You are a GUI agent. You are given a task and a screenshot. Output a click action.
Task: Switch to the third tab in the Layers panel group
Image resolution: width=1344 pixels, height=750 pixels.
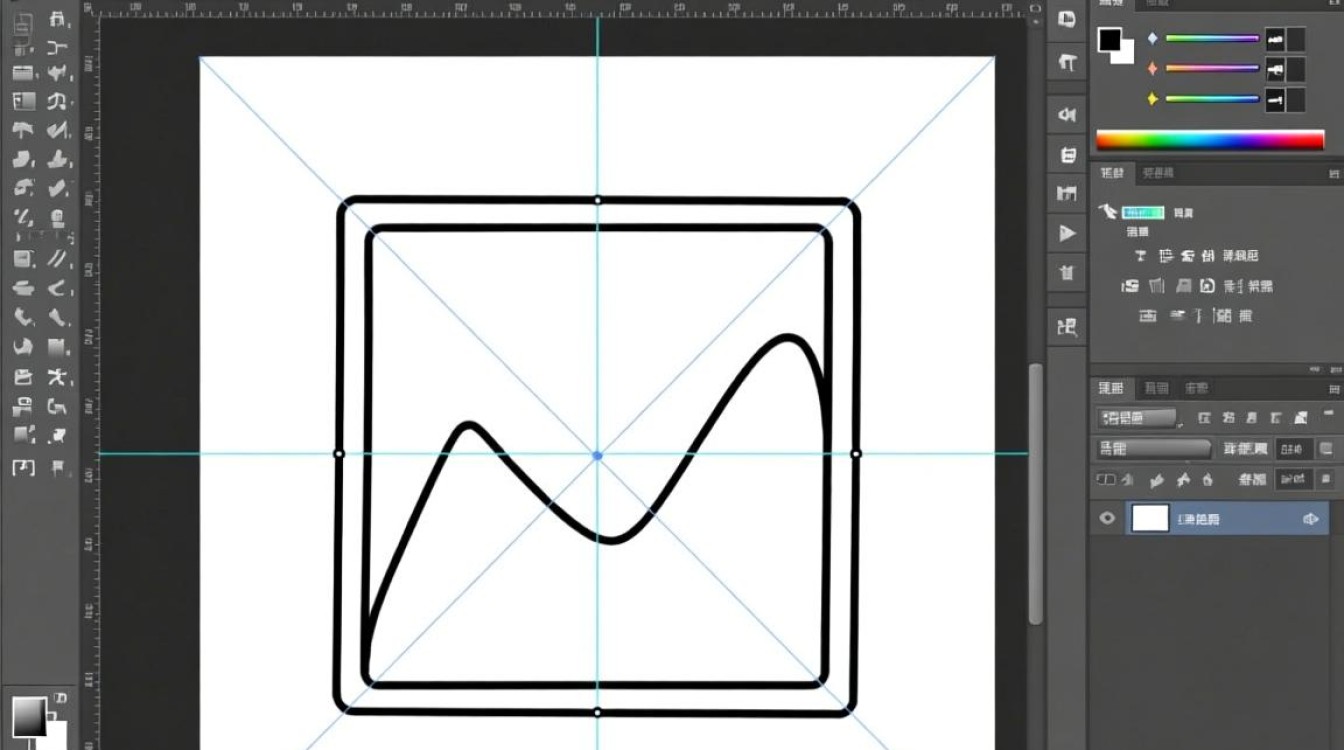click(1196, 388)
